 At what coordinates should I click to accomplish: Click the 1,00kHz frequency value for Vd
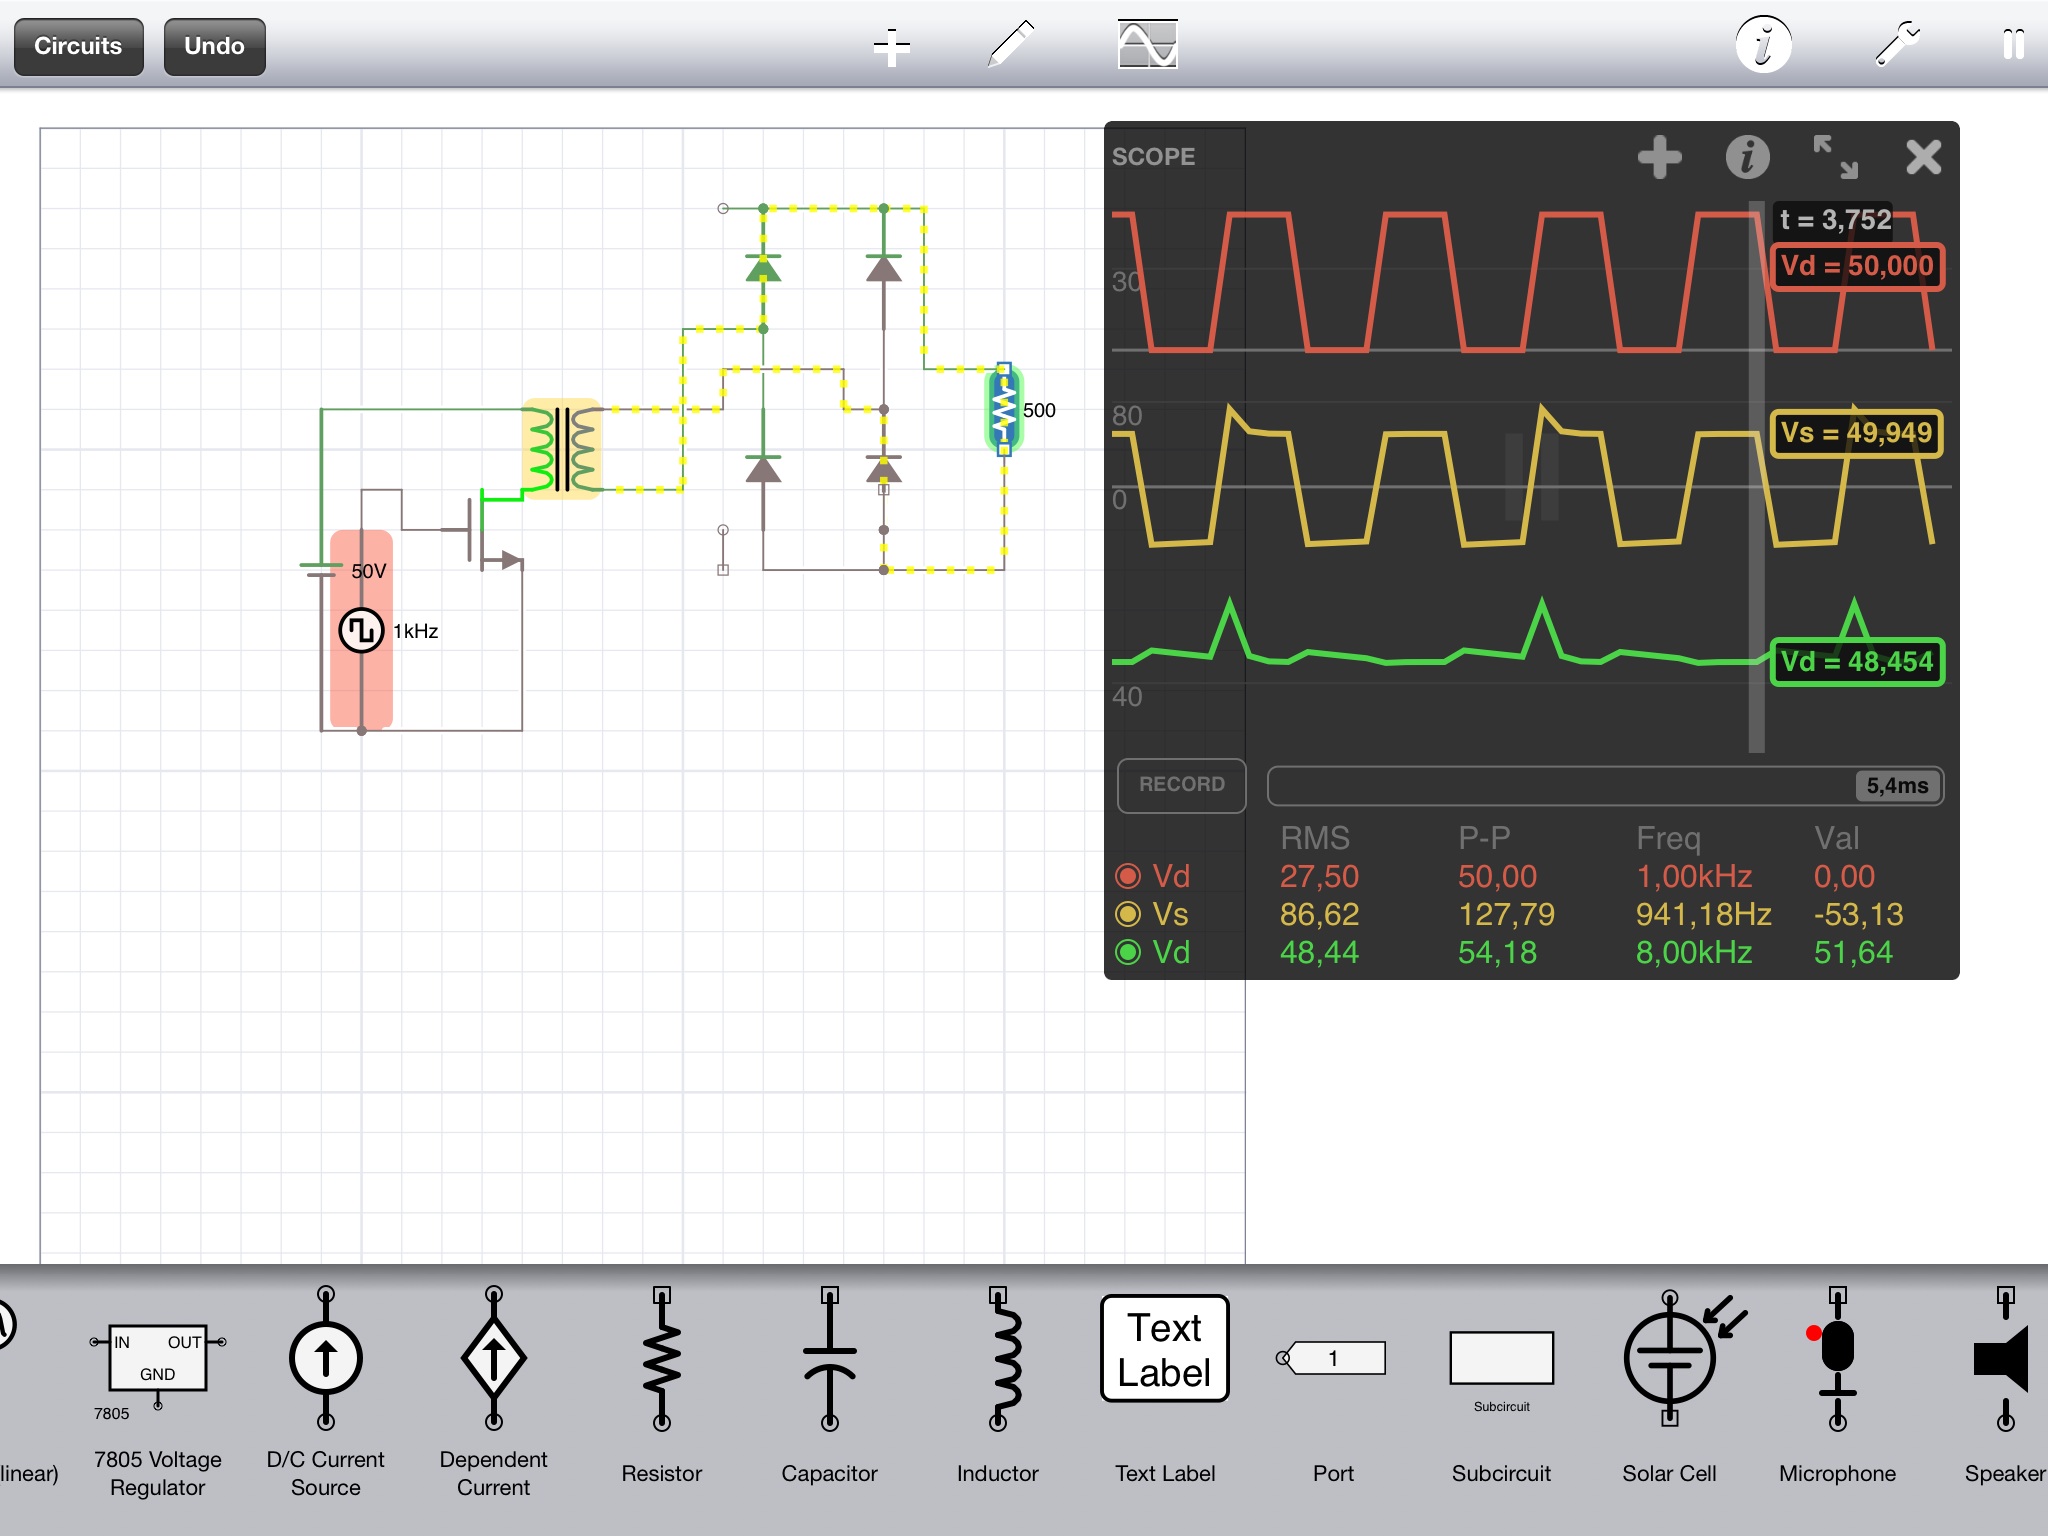point(1693,876)
